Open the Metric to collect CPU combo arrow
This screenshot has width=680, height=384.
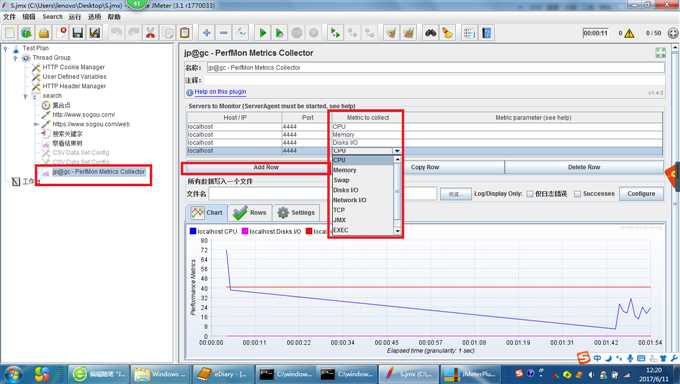point(397,151)
